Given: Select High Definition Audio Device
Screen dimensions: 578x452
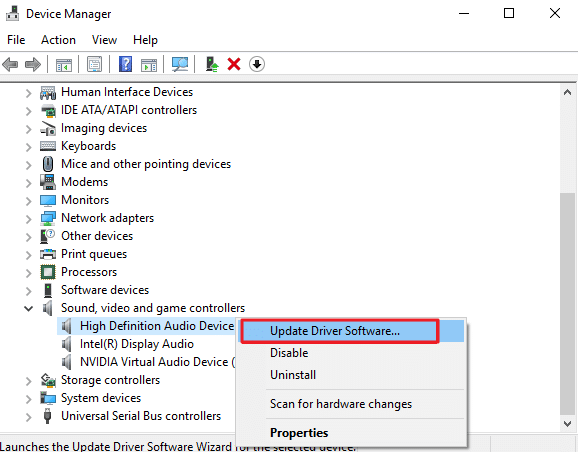Looking at the screenshot, I should click(x=157, y=326).
